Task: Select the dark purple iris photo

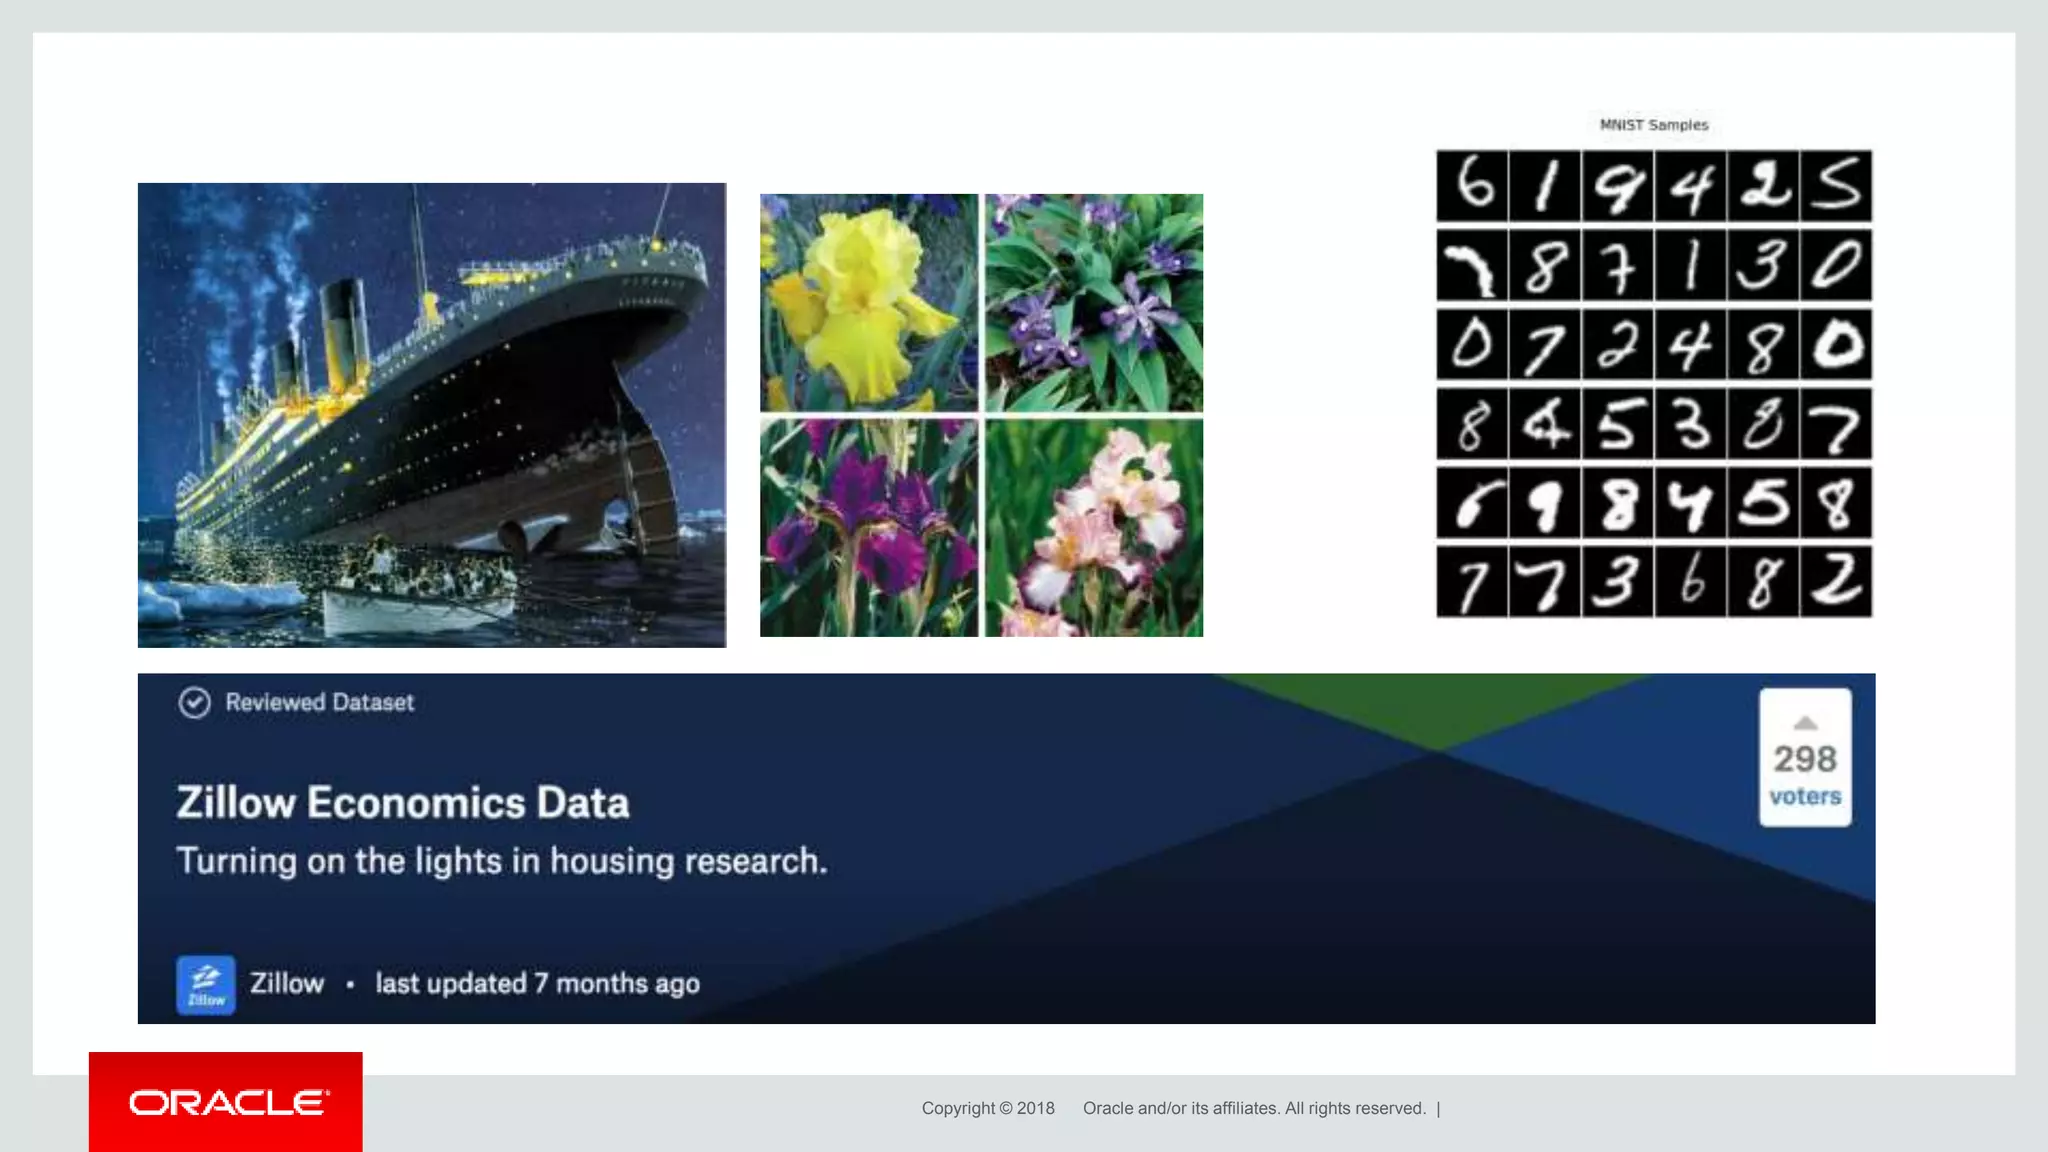Action: click(x=869, y=528)
